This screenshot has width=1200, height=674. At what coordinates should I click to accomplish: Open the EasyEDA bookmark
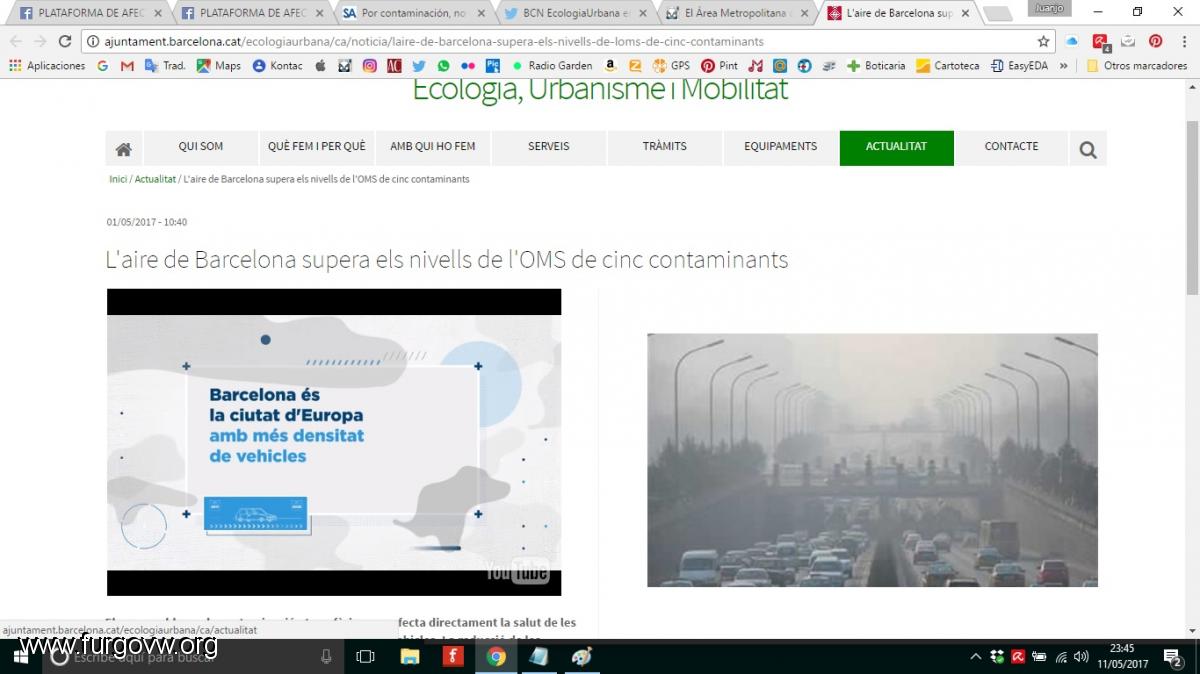click(x=1019, y=66)
